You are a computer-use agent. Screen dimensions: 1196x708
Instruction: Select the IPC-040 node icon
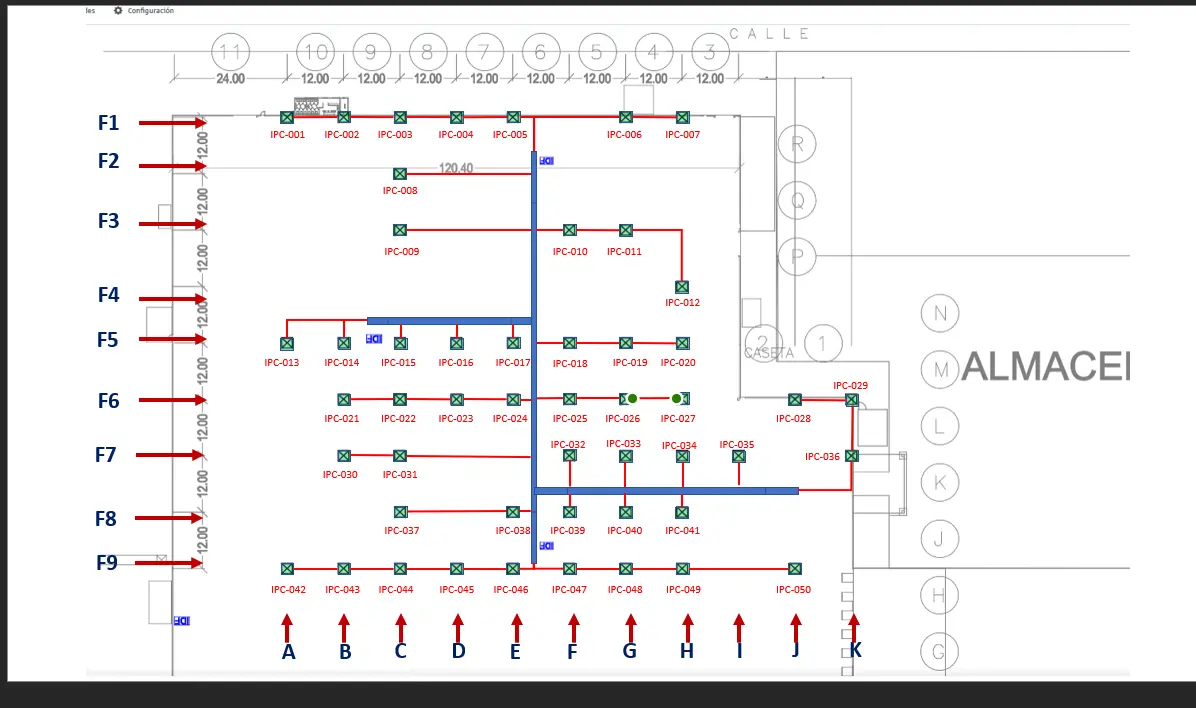click(x=625, y=512)
